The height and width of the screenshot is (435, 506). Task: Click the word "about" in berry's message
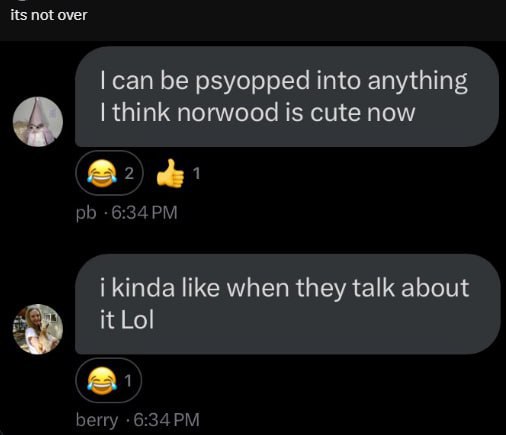[x=435, y=287]
